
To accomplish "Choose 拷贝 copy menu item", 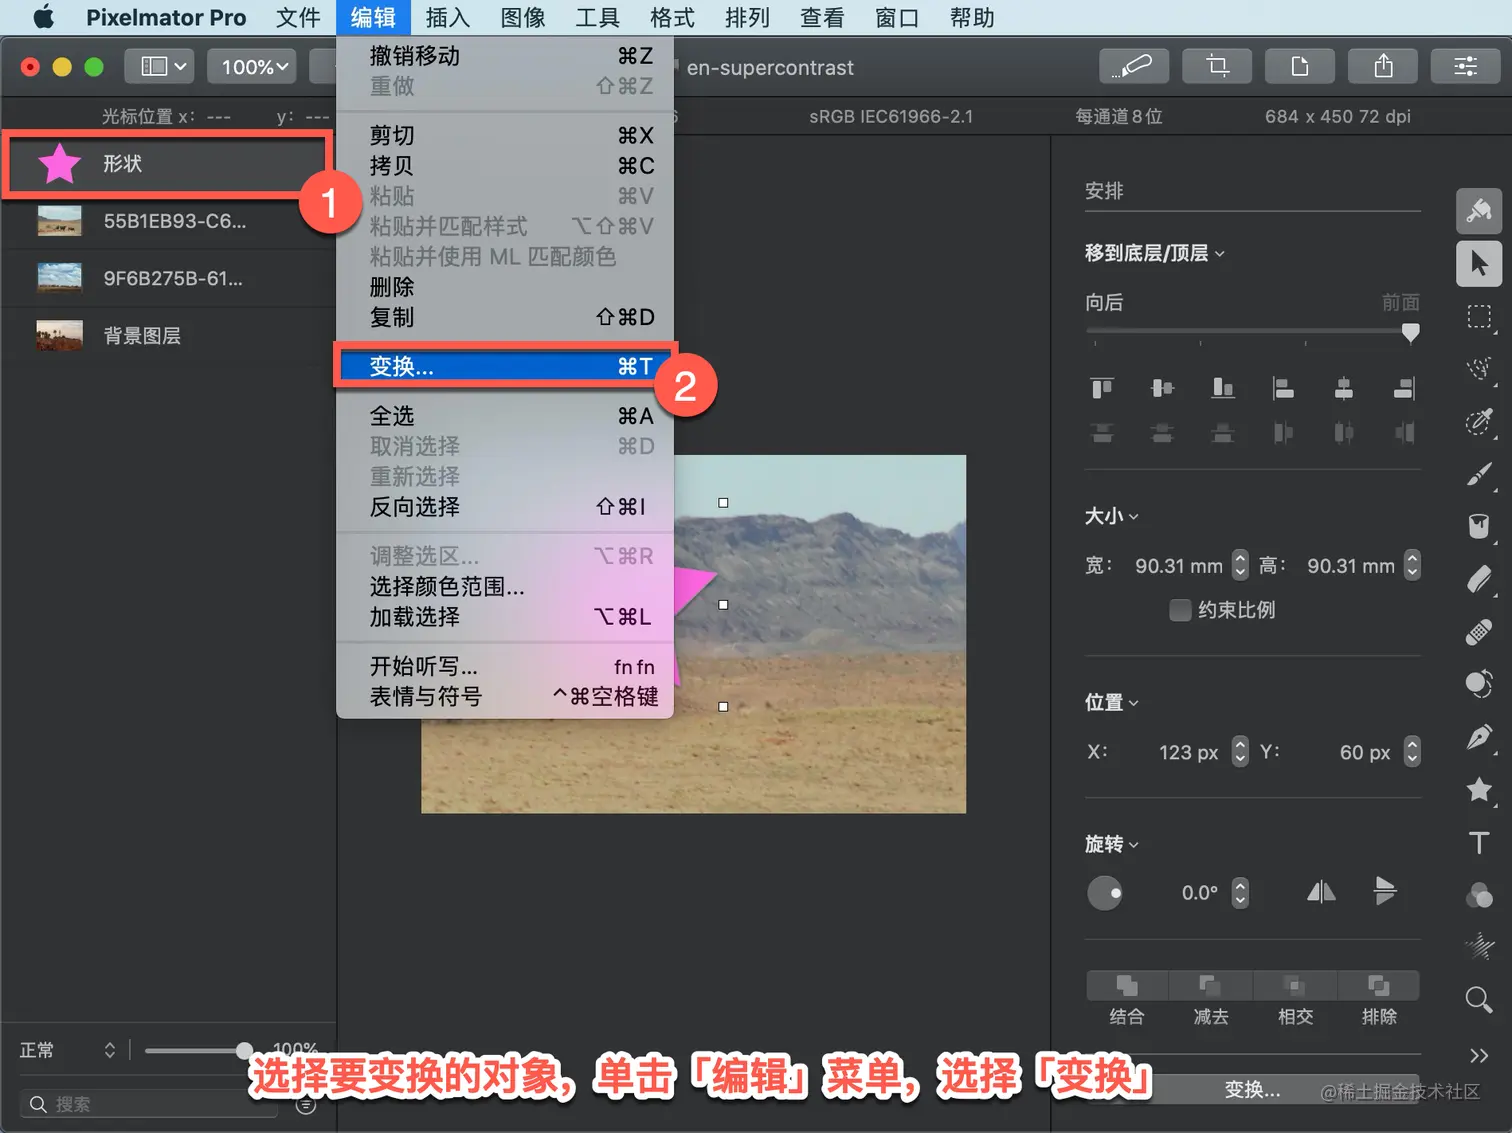I will point(505,165).
